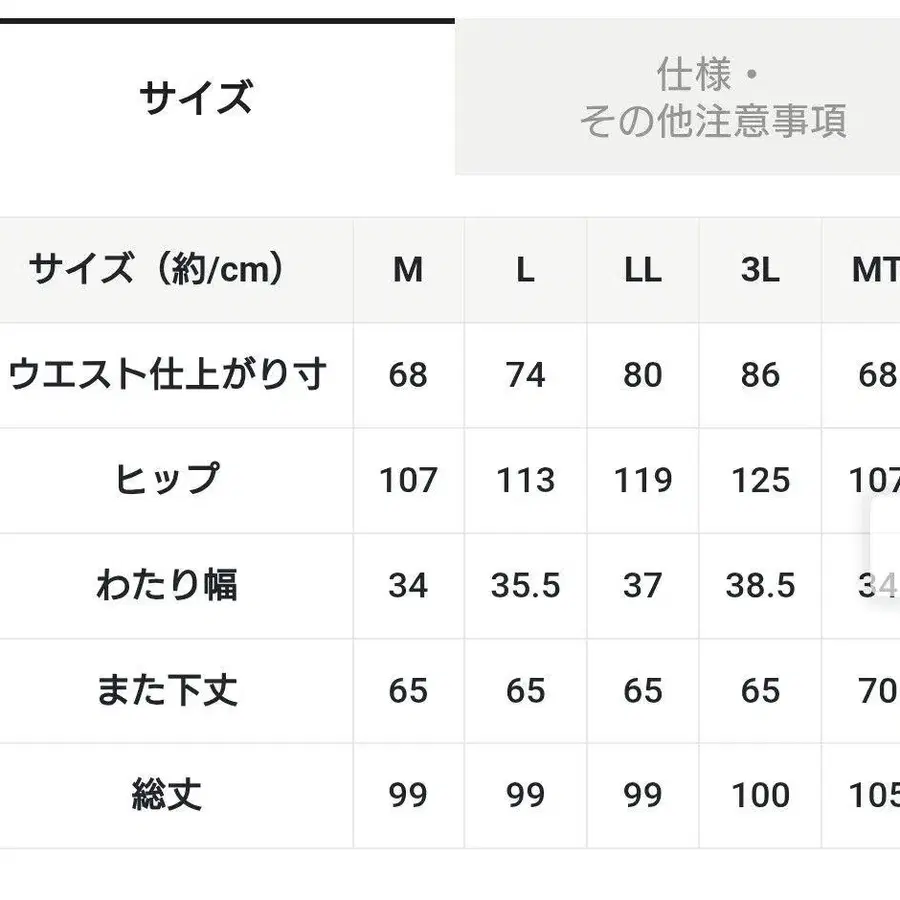
Task: Select the LL size column header
Action: pos(641,271)
